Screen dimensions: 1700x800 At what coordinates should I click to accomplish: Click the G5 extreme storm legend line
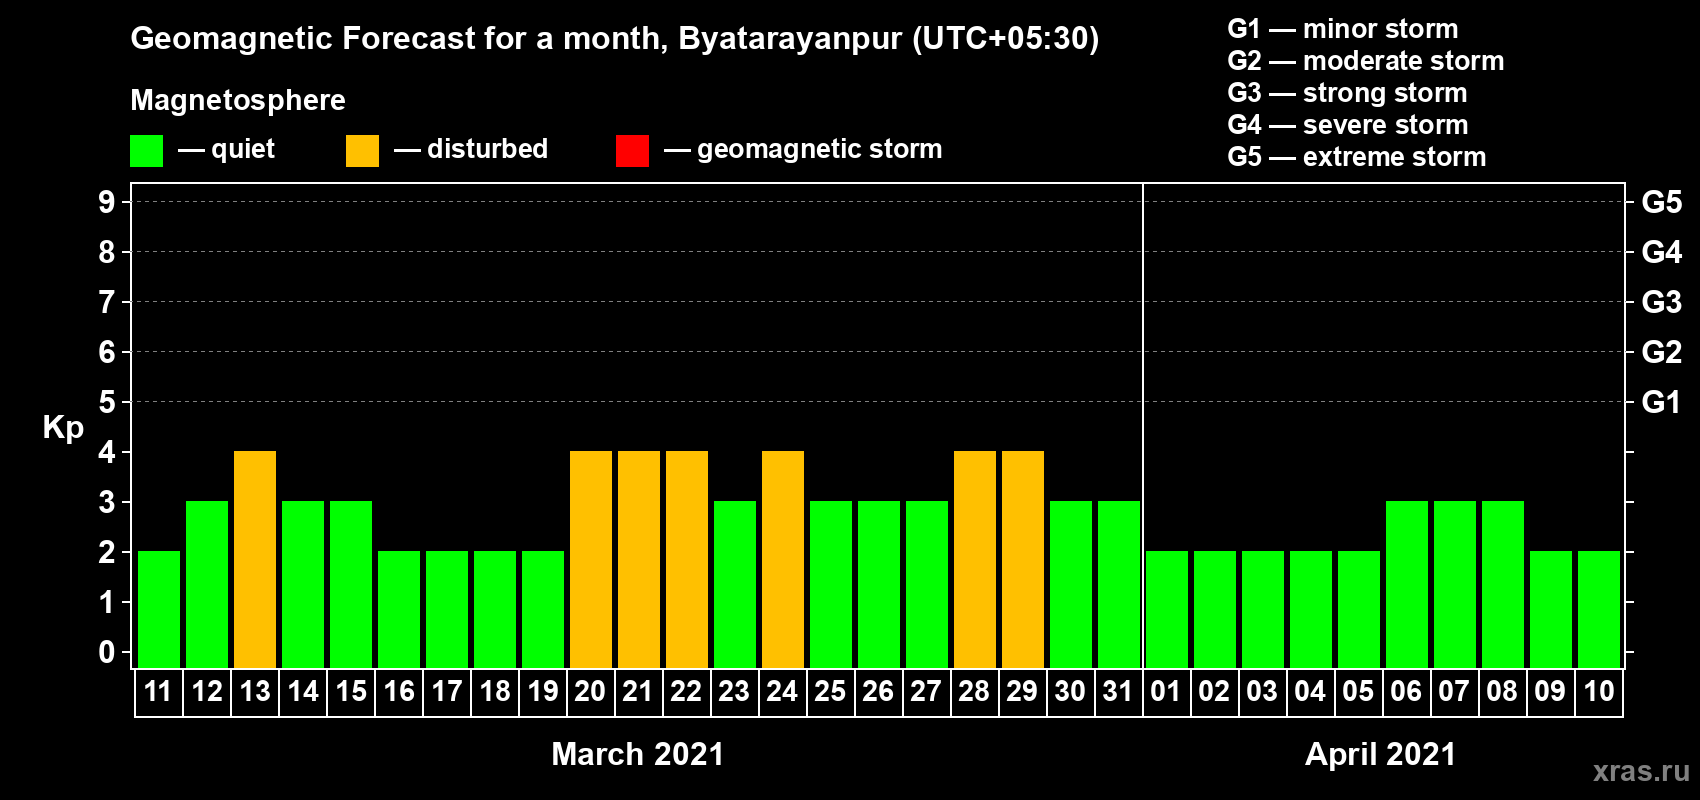(1357, 157)
